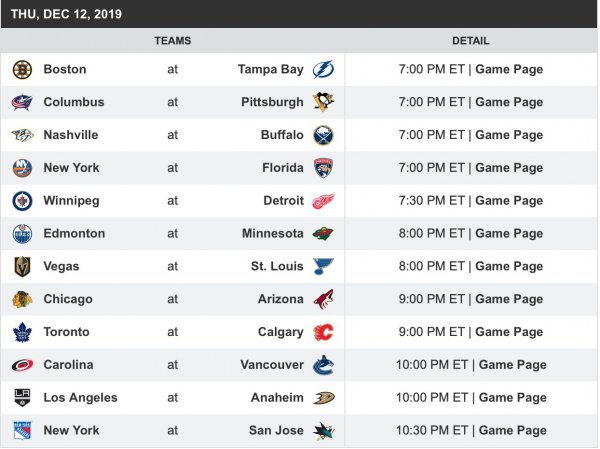Select the Anaheim Ducks logo
The image size is (600, 449).
[x=323, y=398]
